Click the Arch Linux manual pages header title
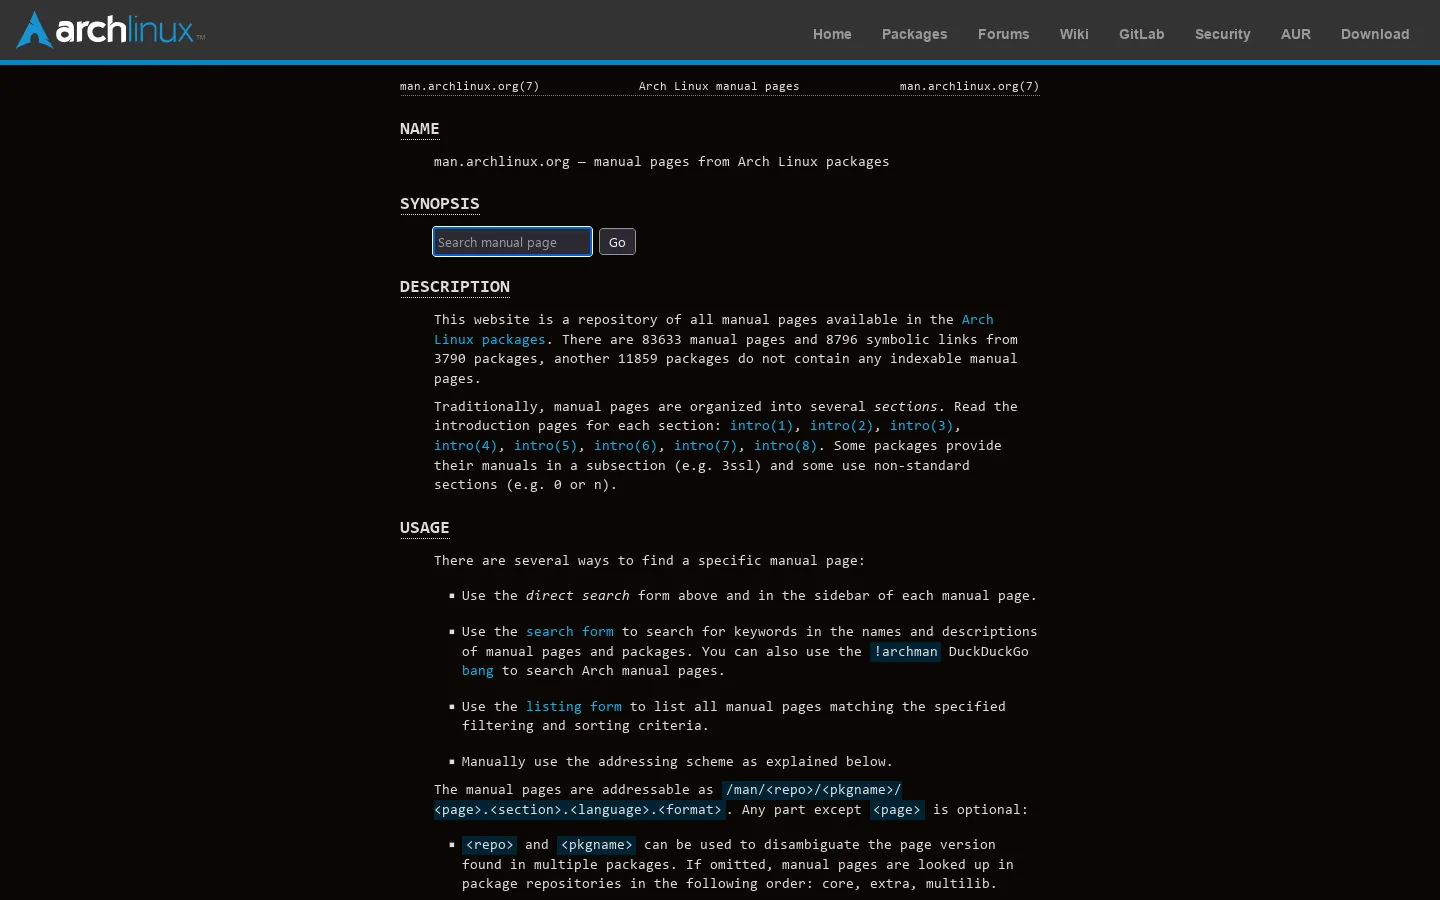Screen dimensions: 1440x900 719,86
